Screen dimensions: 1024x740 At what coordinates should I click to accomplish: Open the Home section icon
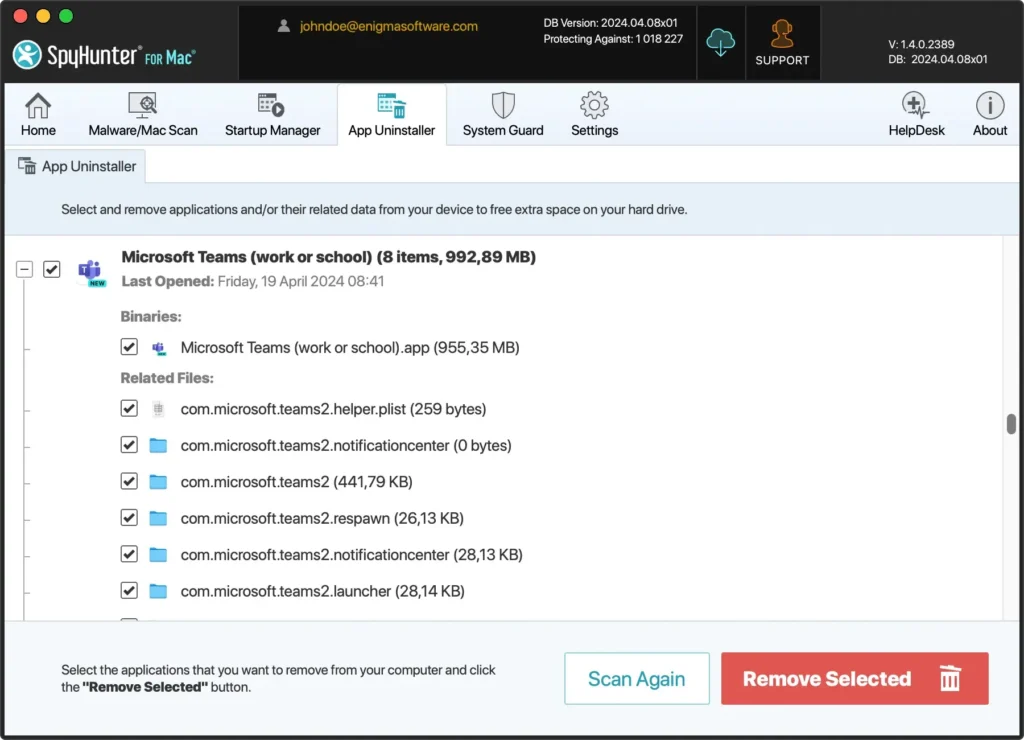click(x=38, y=106)
